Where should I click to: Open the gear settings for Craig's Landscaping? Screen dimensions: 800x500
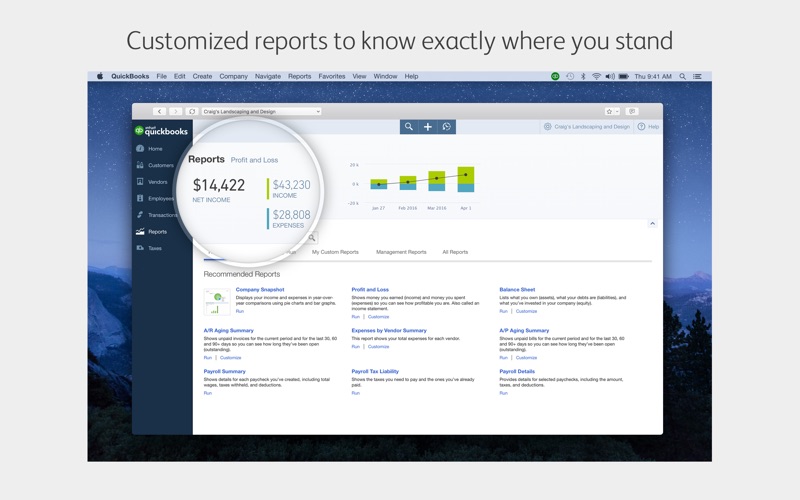[x=548, y=127]
